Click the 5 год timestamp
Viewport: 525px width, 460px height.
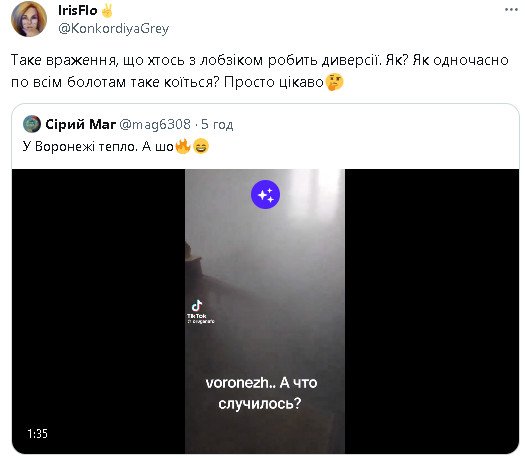click(x=217, y=125)
